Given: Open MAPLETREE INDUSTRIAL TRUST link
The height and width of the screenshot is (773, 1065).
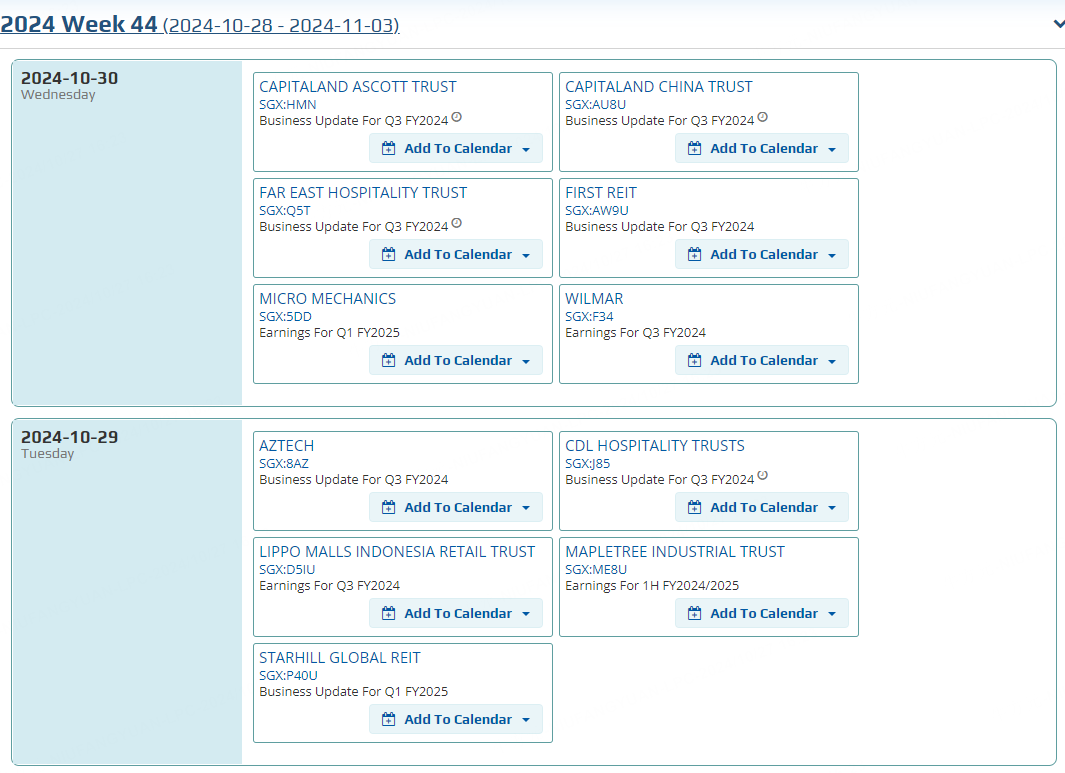Looking at the screenshot, I should click(674, 552).
